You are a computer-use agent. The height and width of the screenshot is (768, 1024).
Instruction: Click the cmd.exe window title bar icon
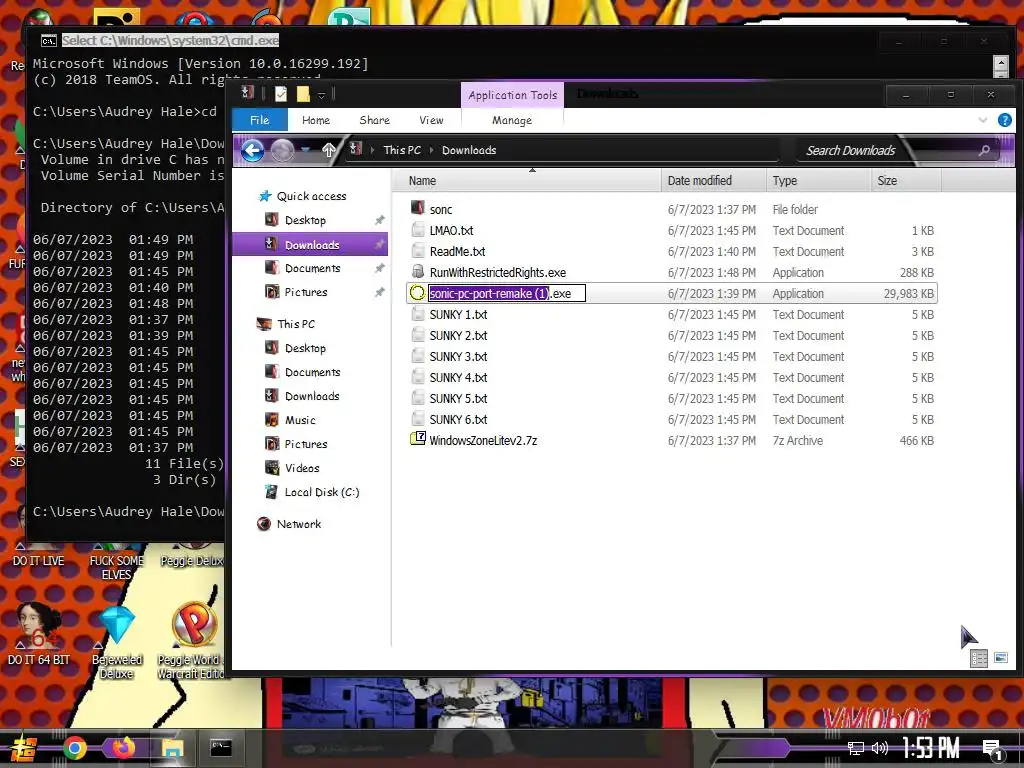click(x=48, y=40)
